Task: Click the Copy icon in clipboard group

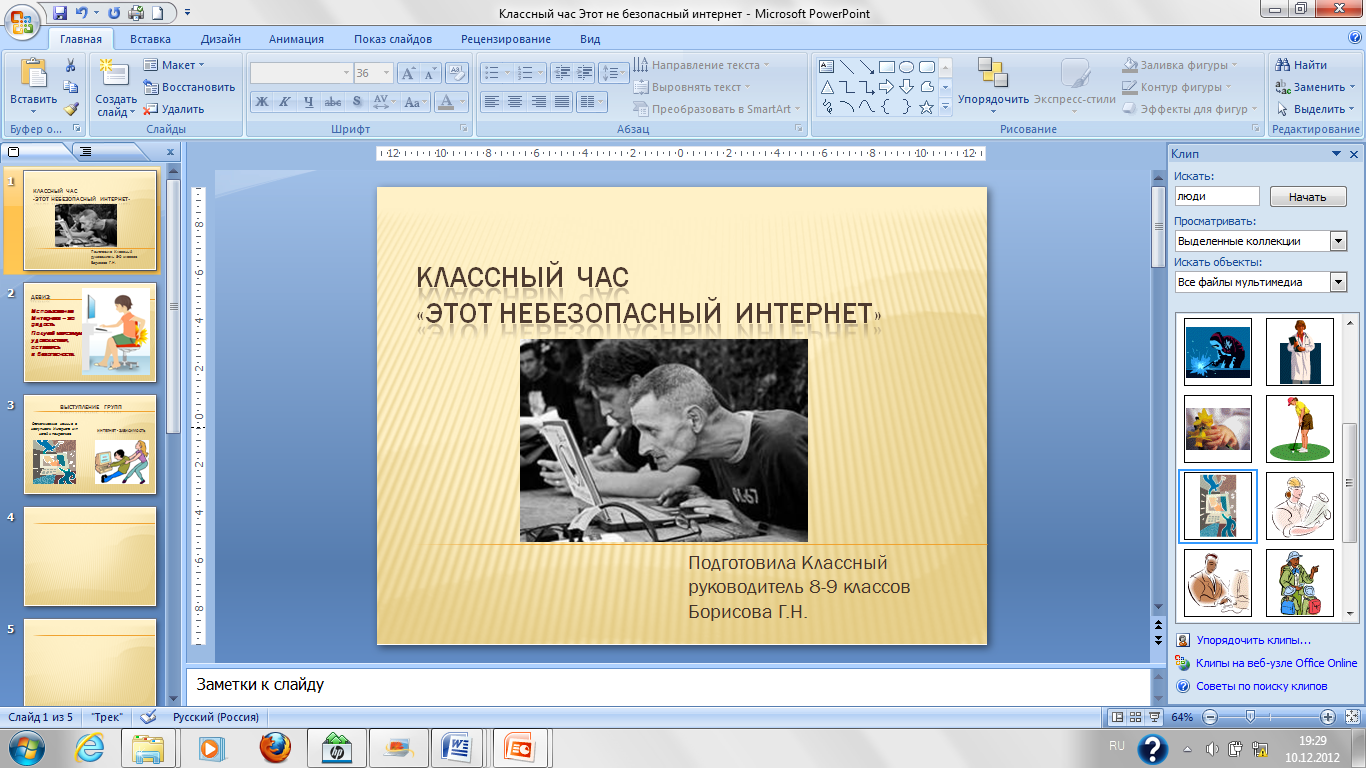Action: [x=71, y=87]
